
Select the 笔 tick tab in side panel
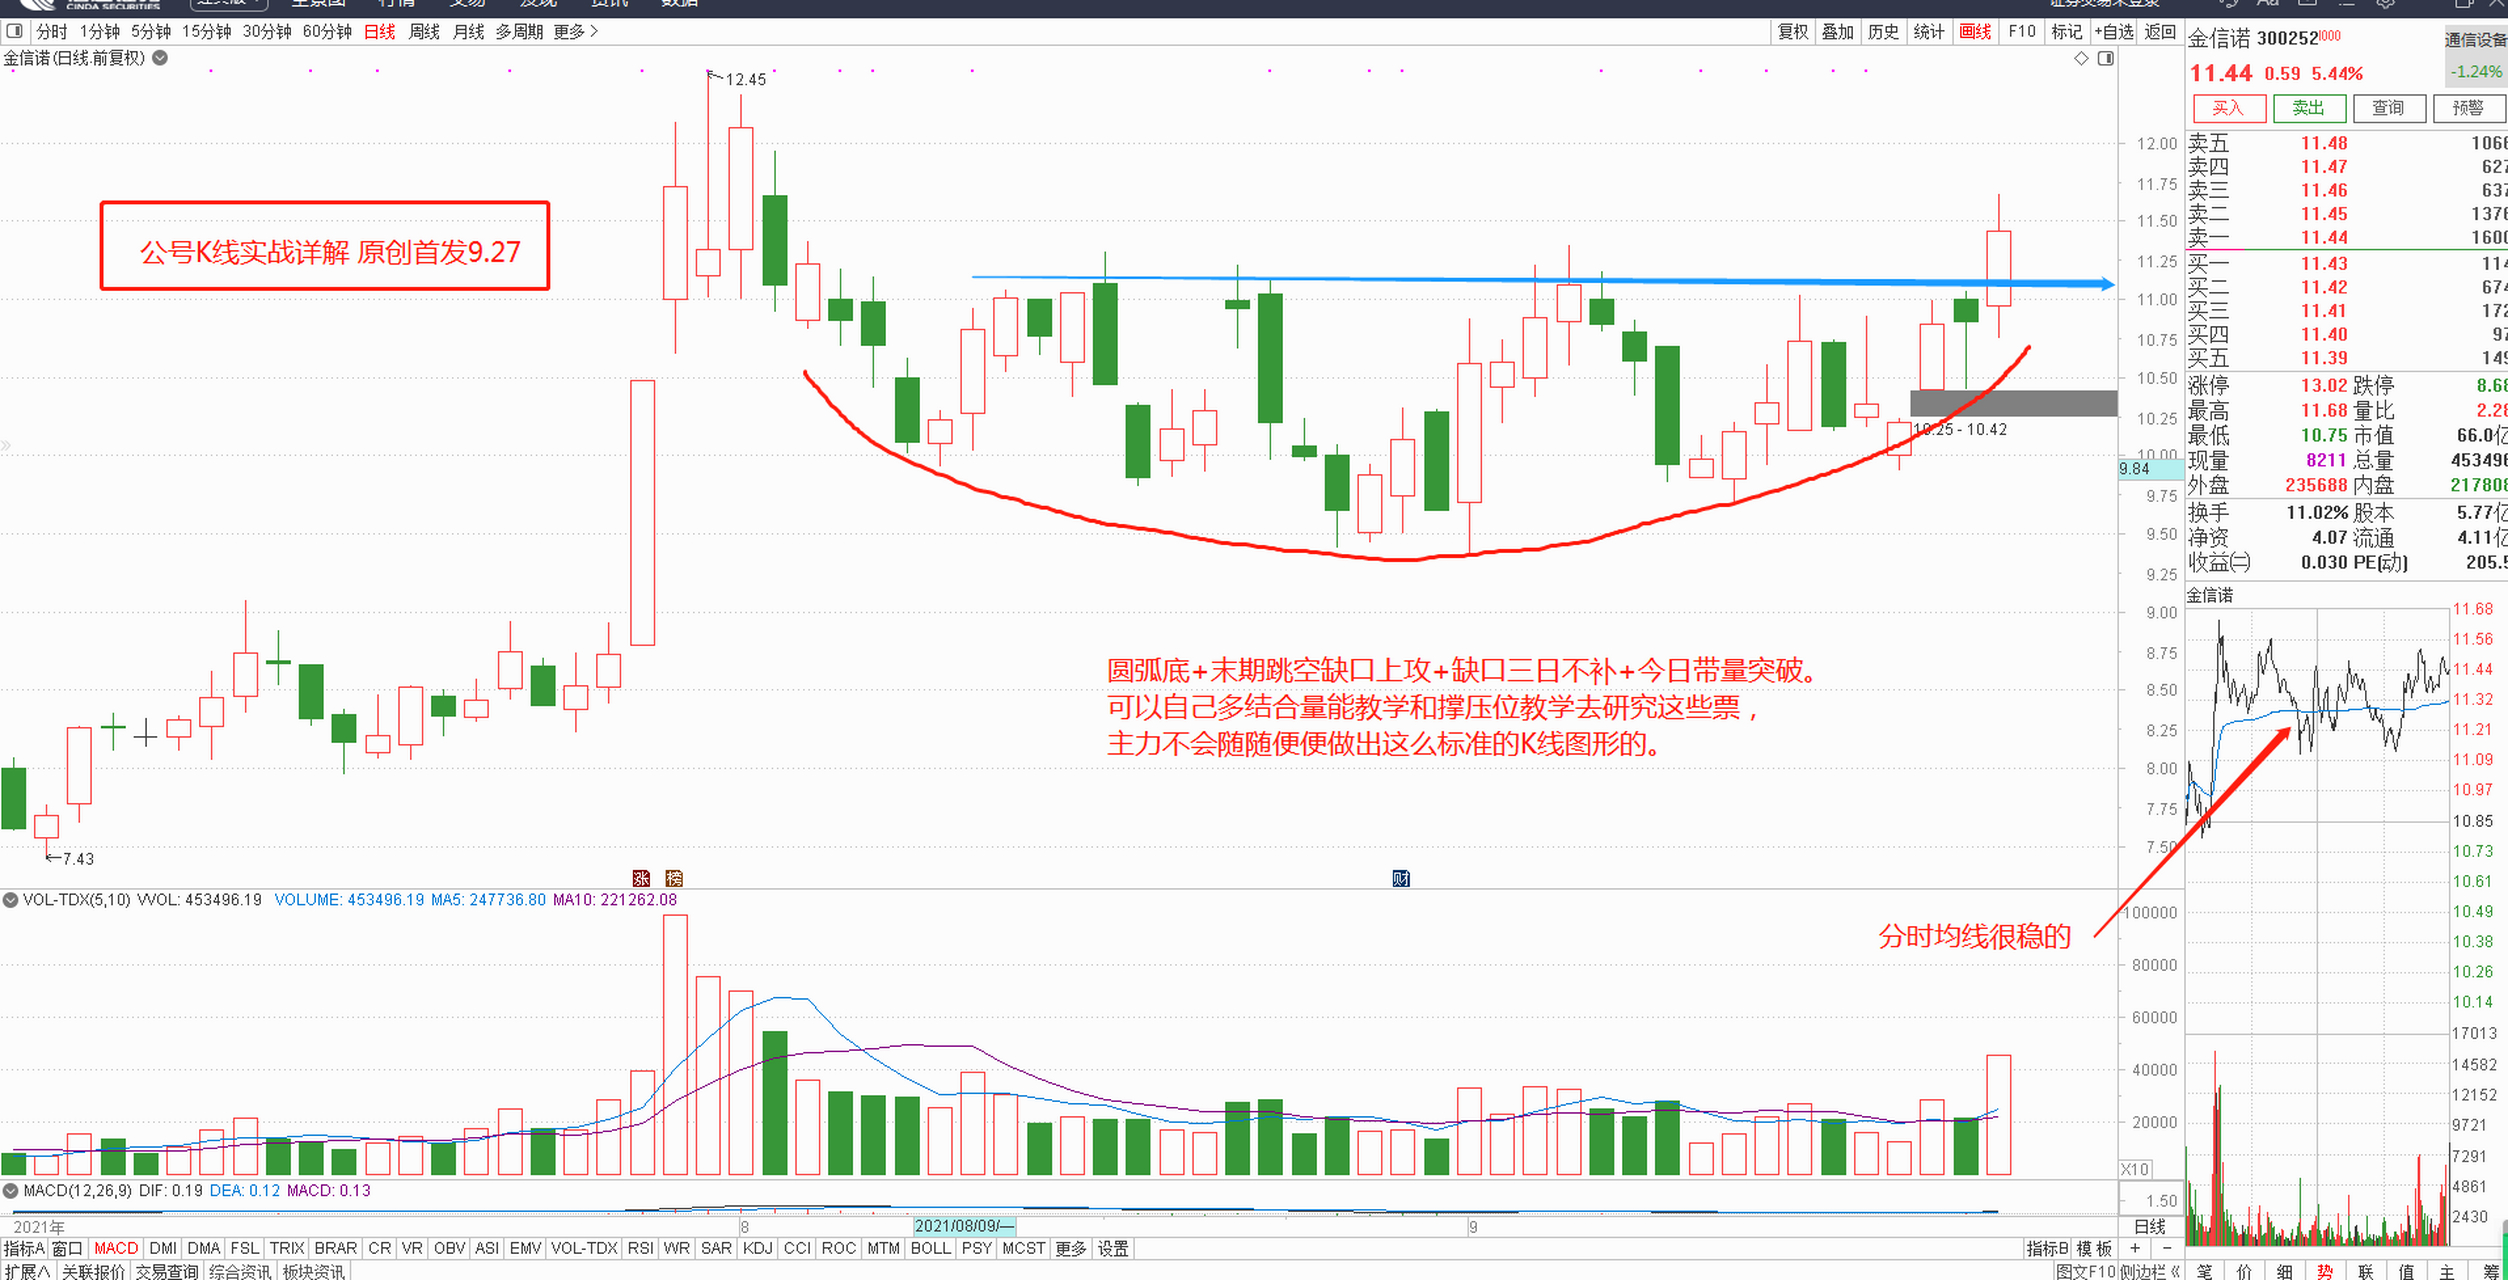point(2204,1271)
